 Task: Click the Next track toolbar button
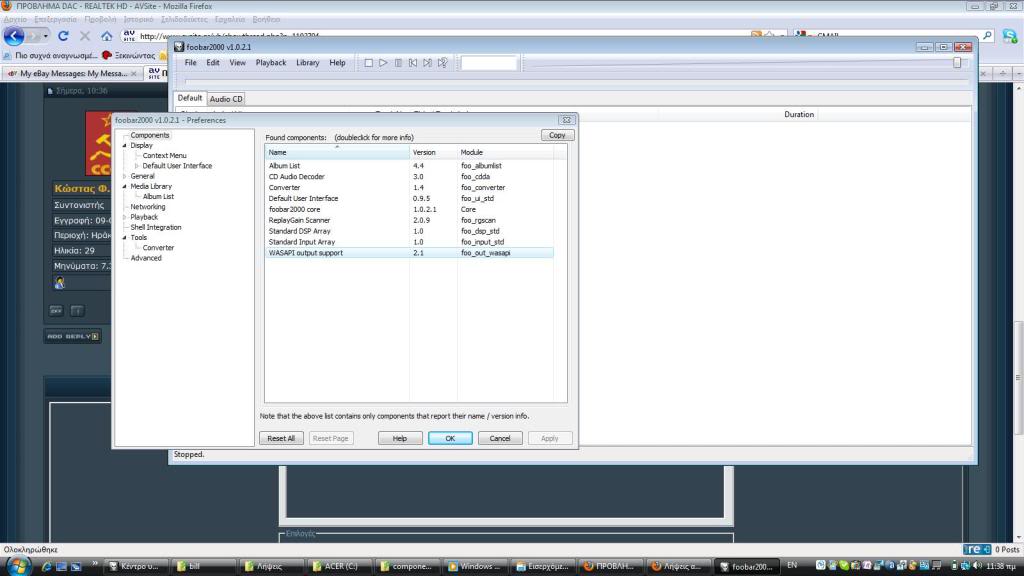[x=427, y=63]
